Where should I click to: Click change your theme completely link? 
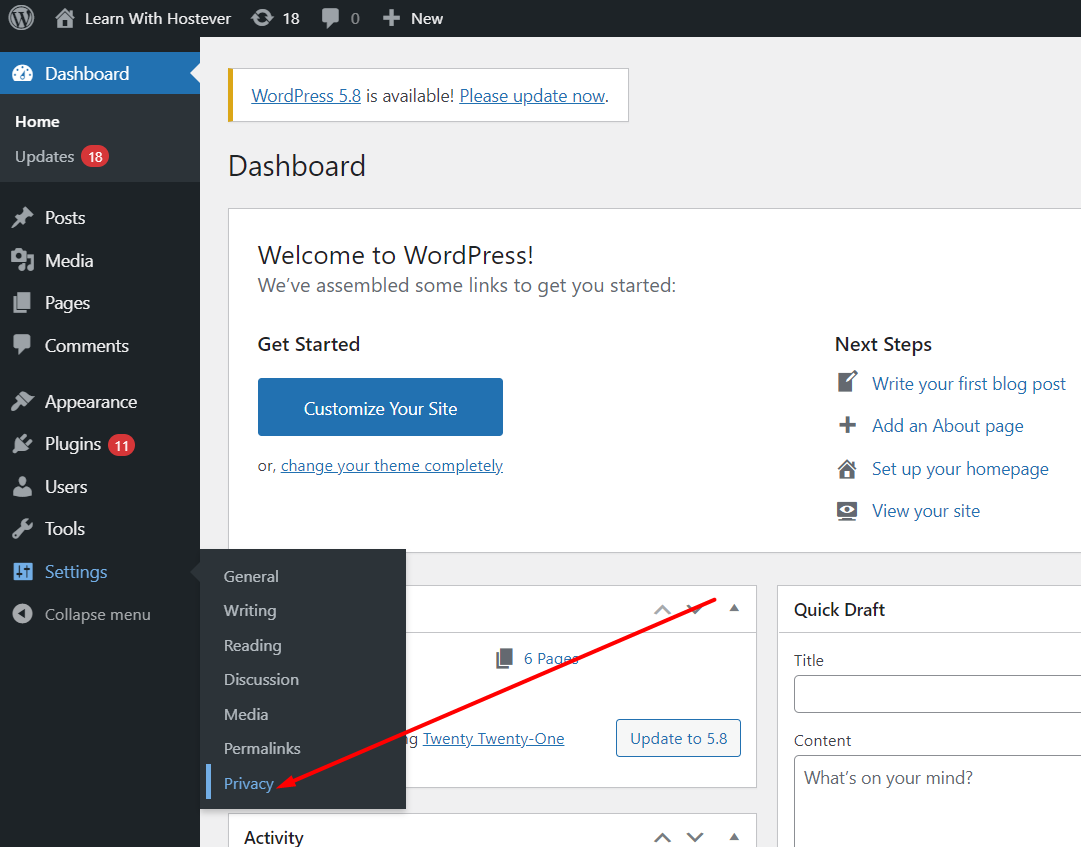pyautogui.click(x=392, y=466)
